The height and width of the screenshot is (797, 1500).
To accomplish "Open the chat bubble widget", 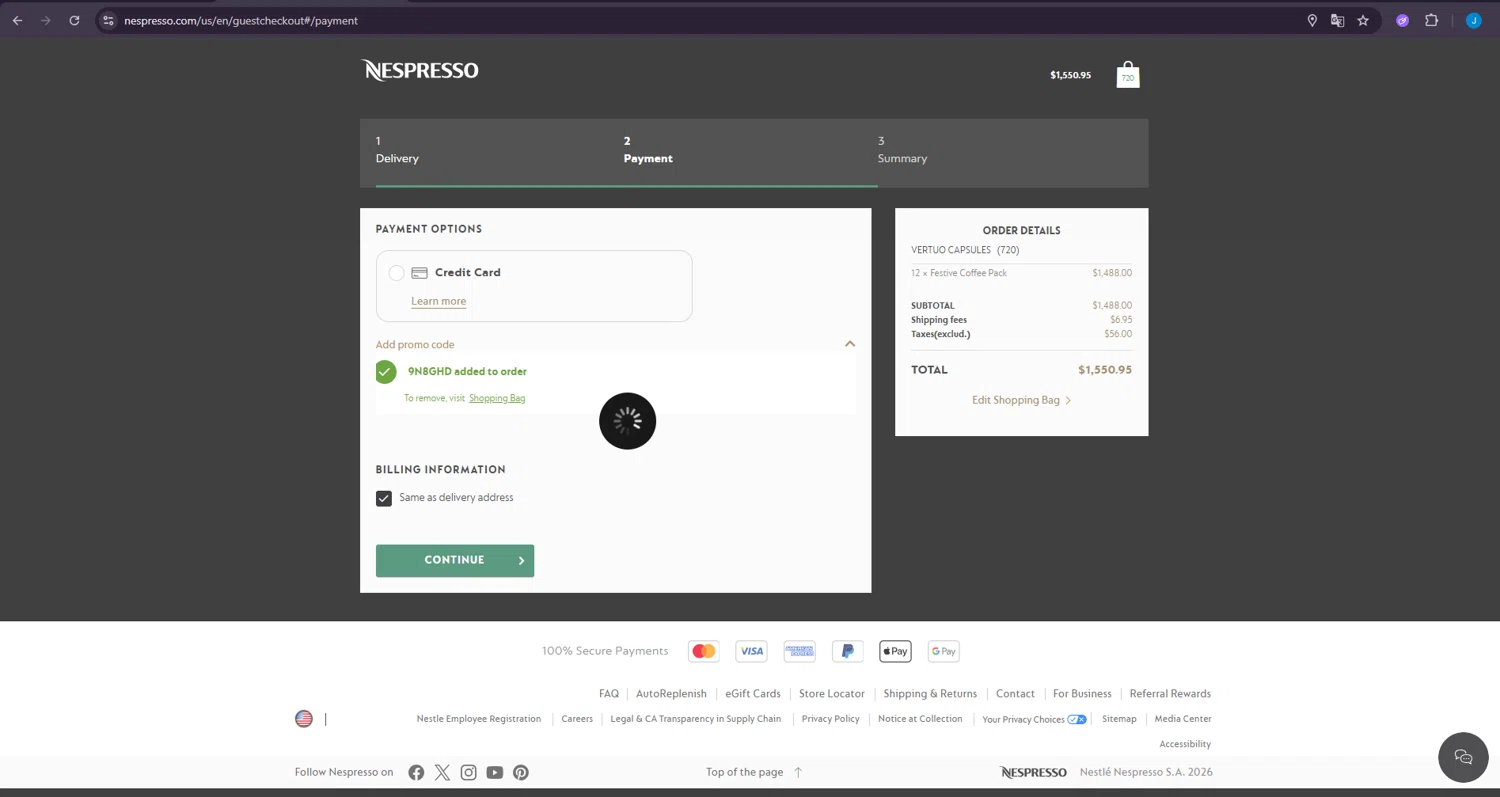I will tap(1463, 757).
